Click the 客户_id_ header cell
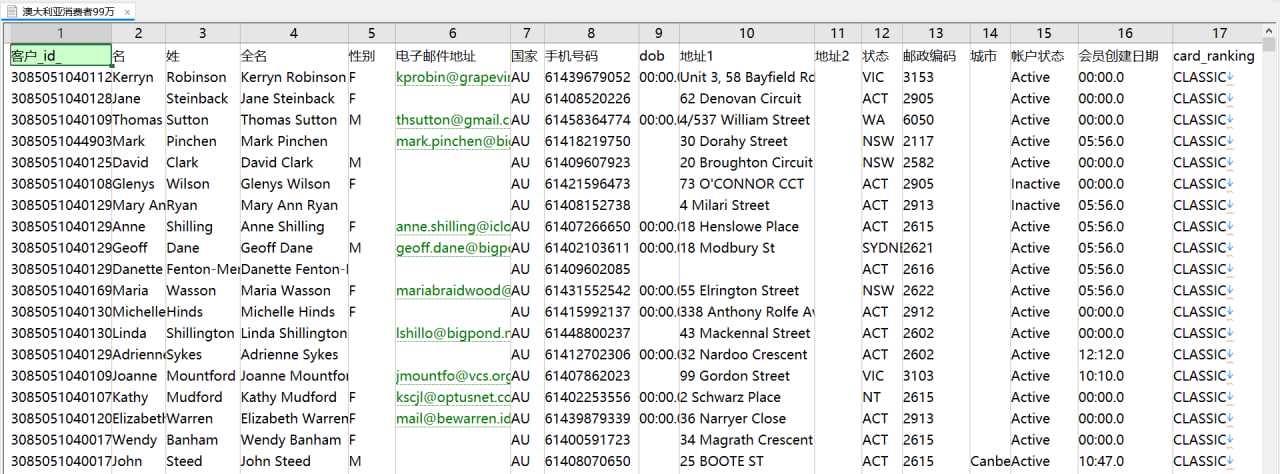The height and width of the screenshot is (474, 1280). (x=60, y=56)
